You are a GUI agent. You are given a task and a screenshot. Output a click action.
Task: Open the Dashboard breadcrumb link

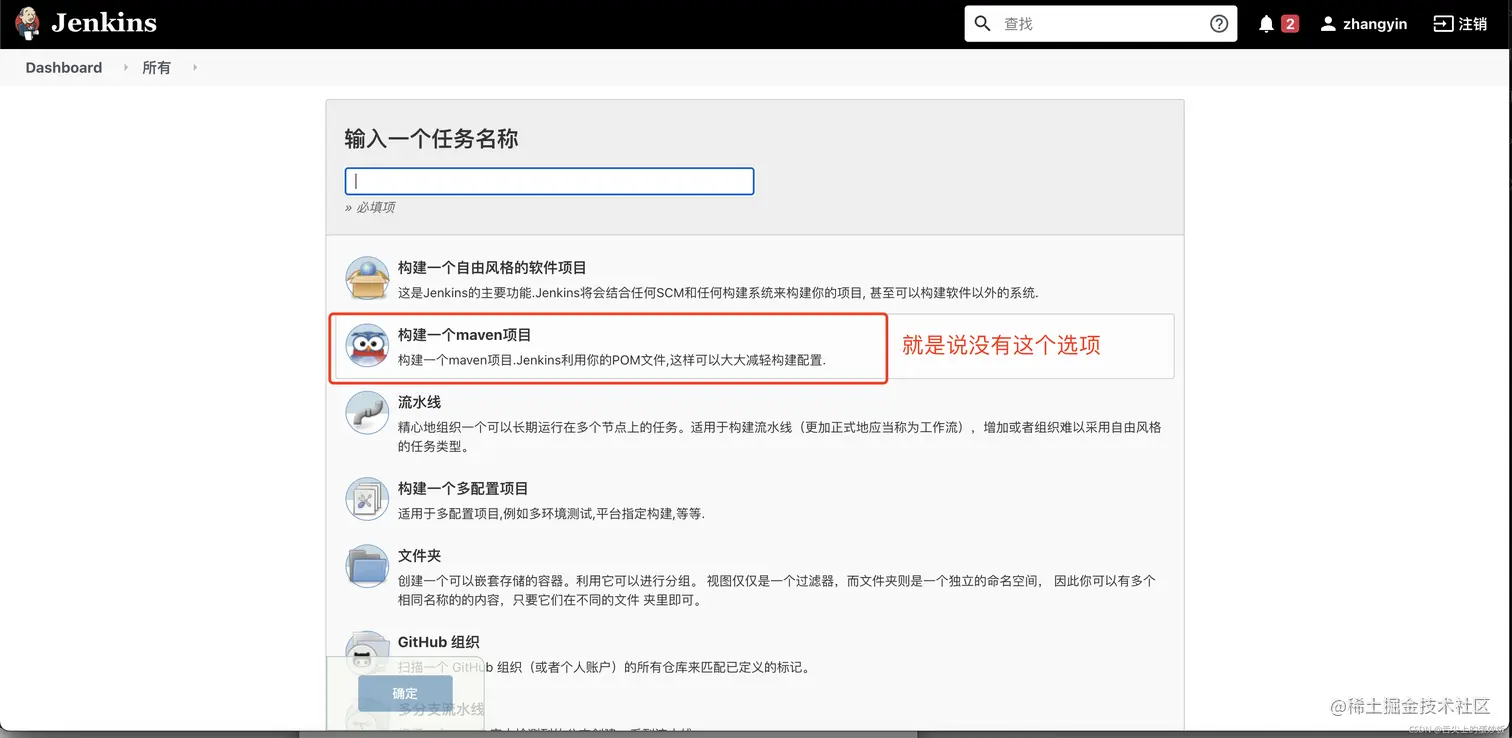[63, 67]
